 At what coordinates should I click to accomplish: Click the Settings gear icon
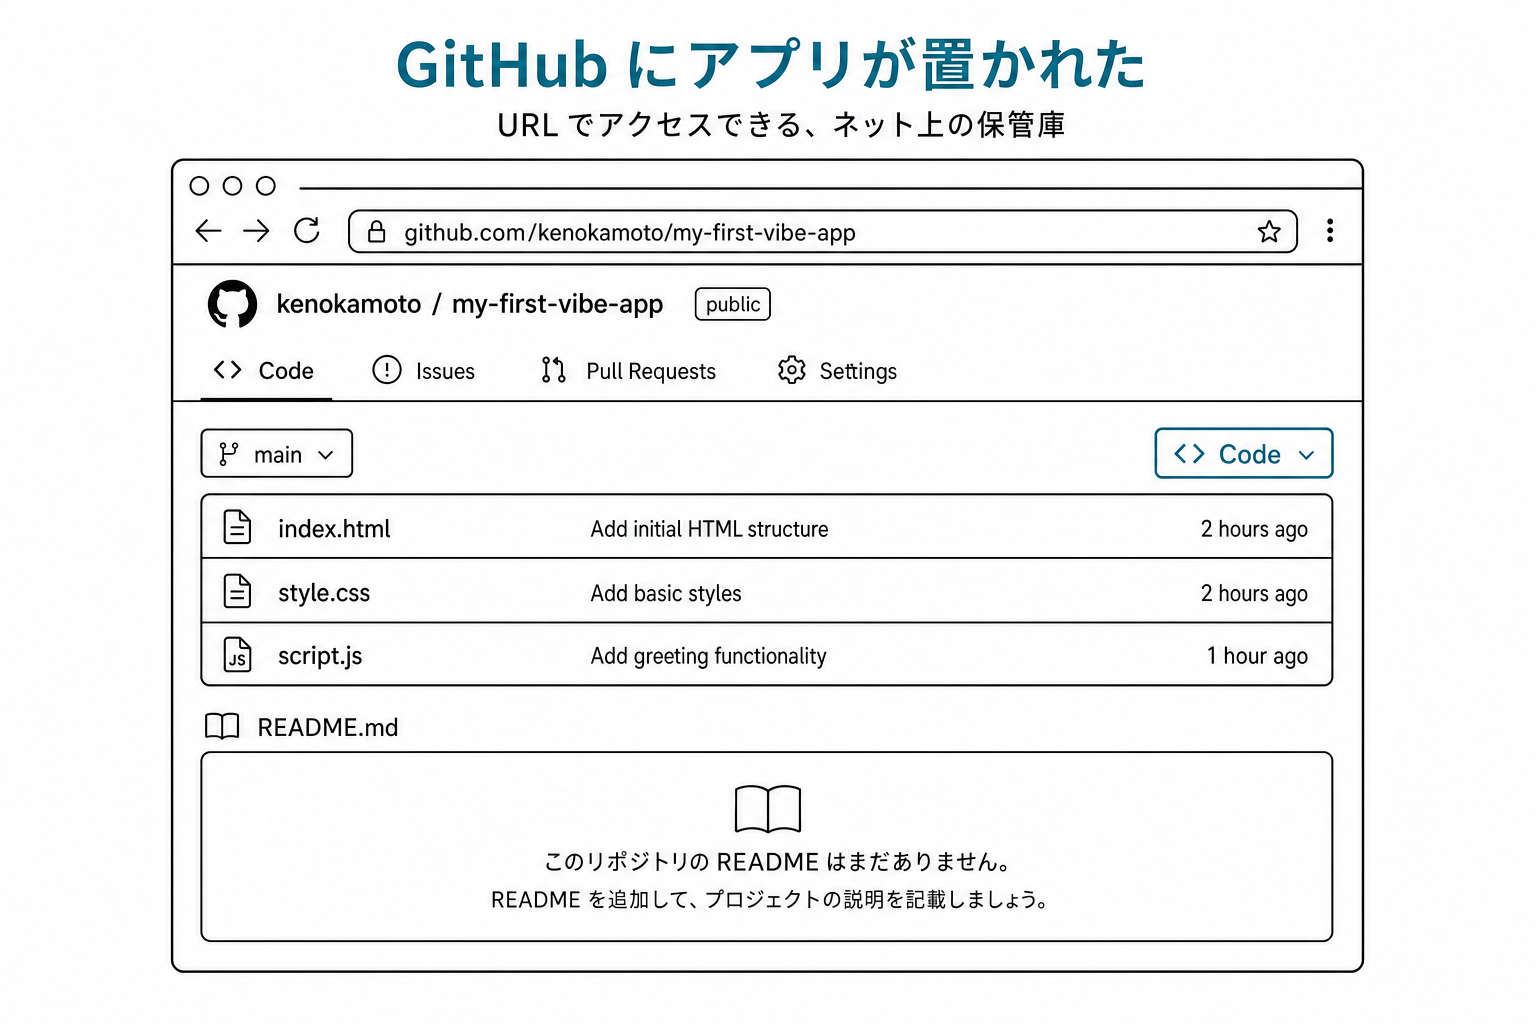pos(792,370)
